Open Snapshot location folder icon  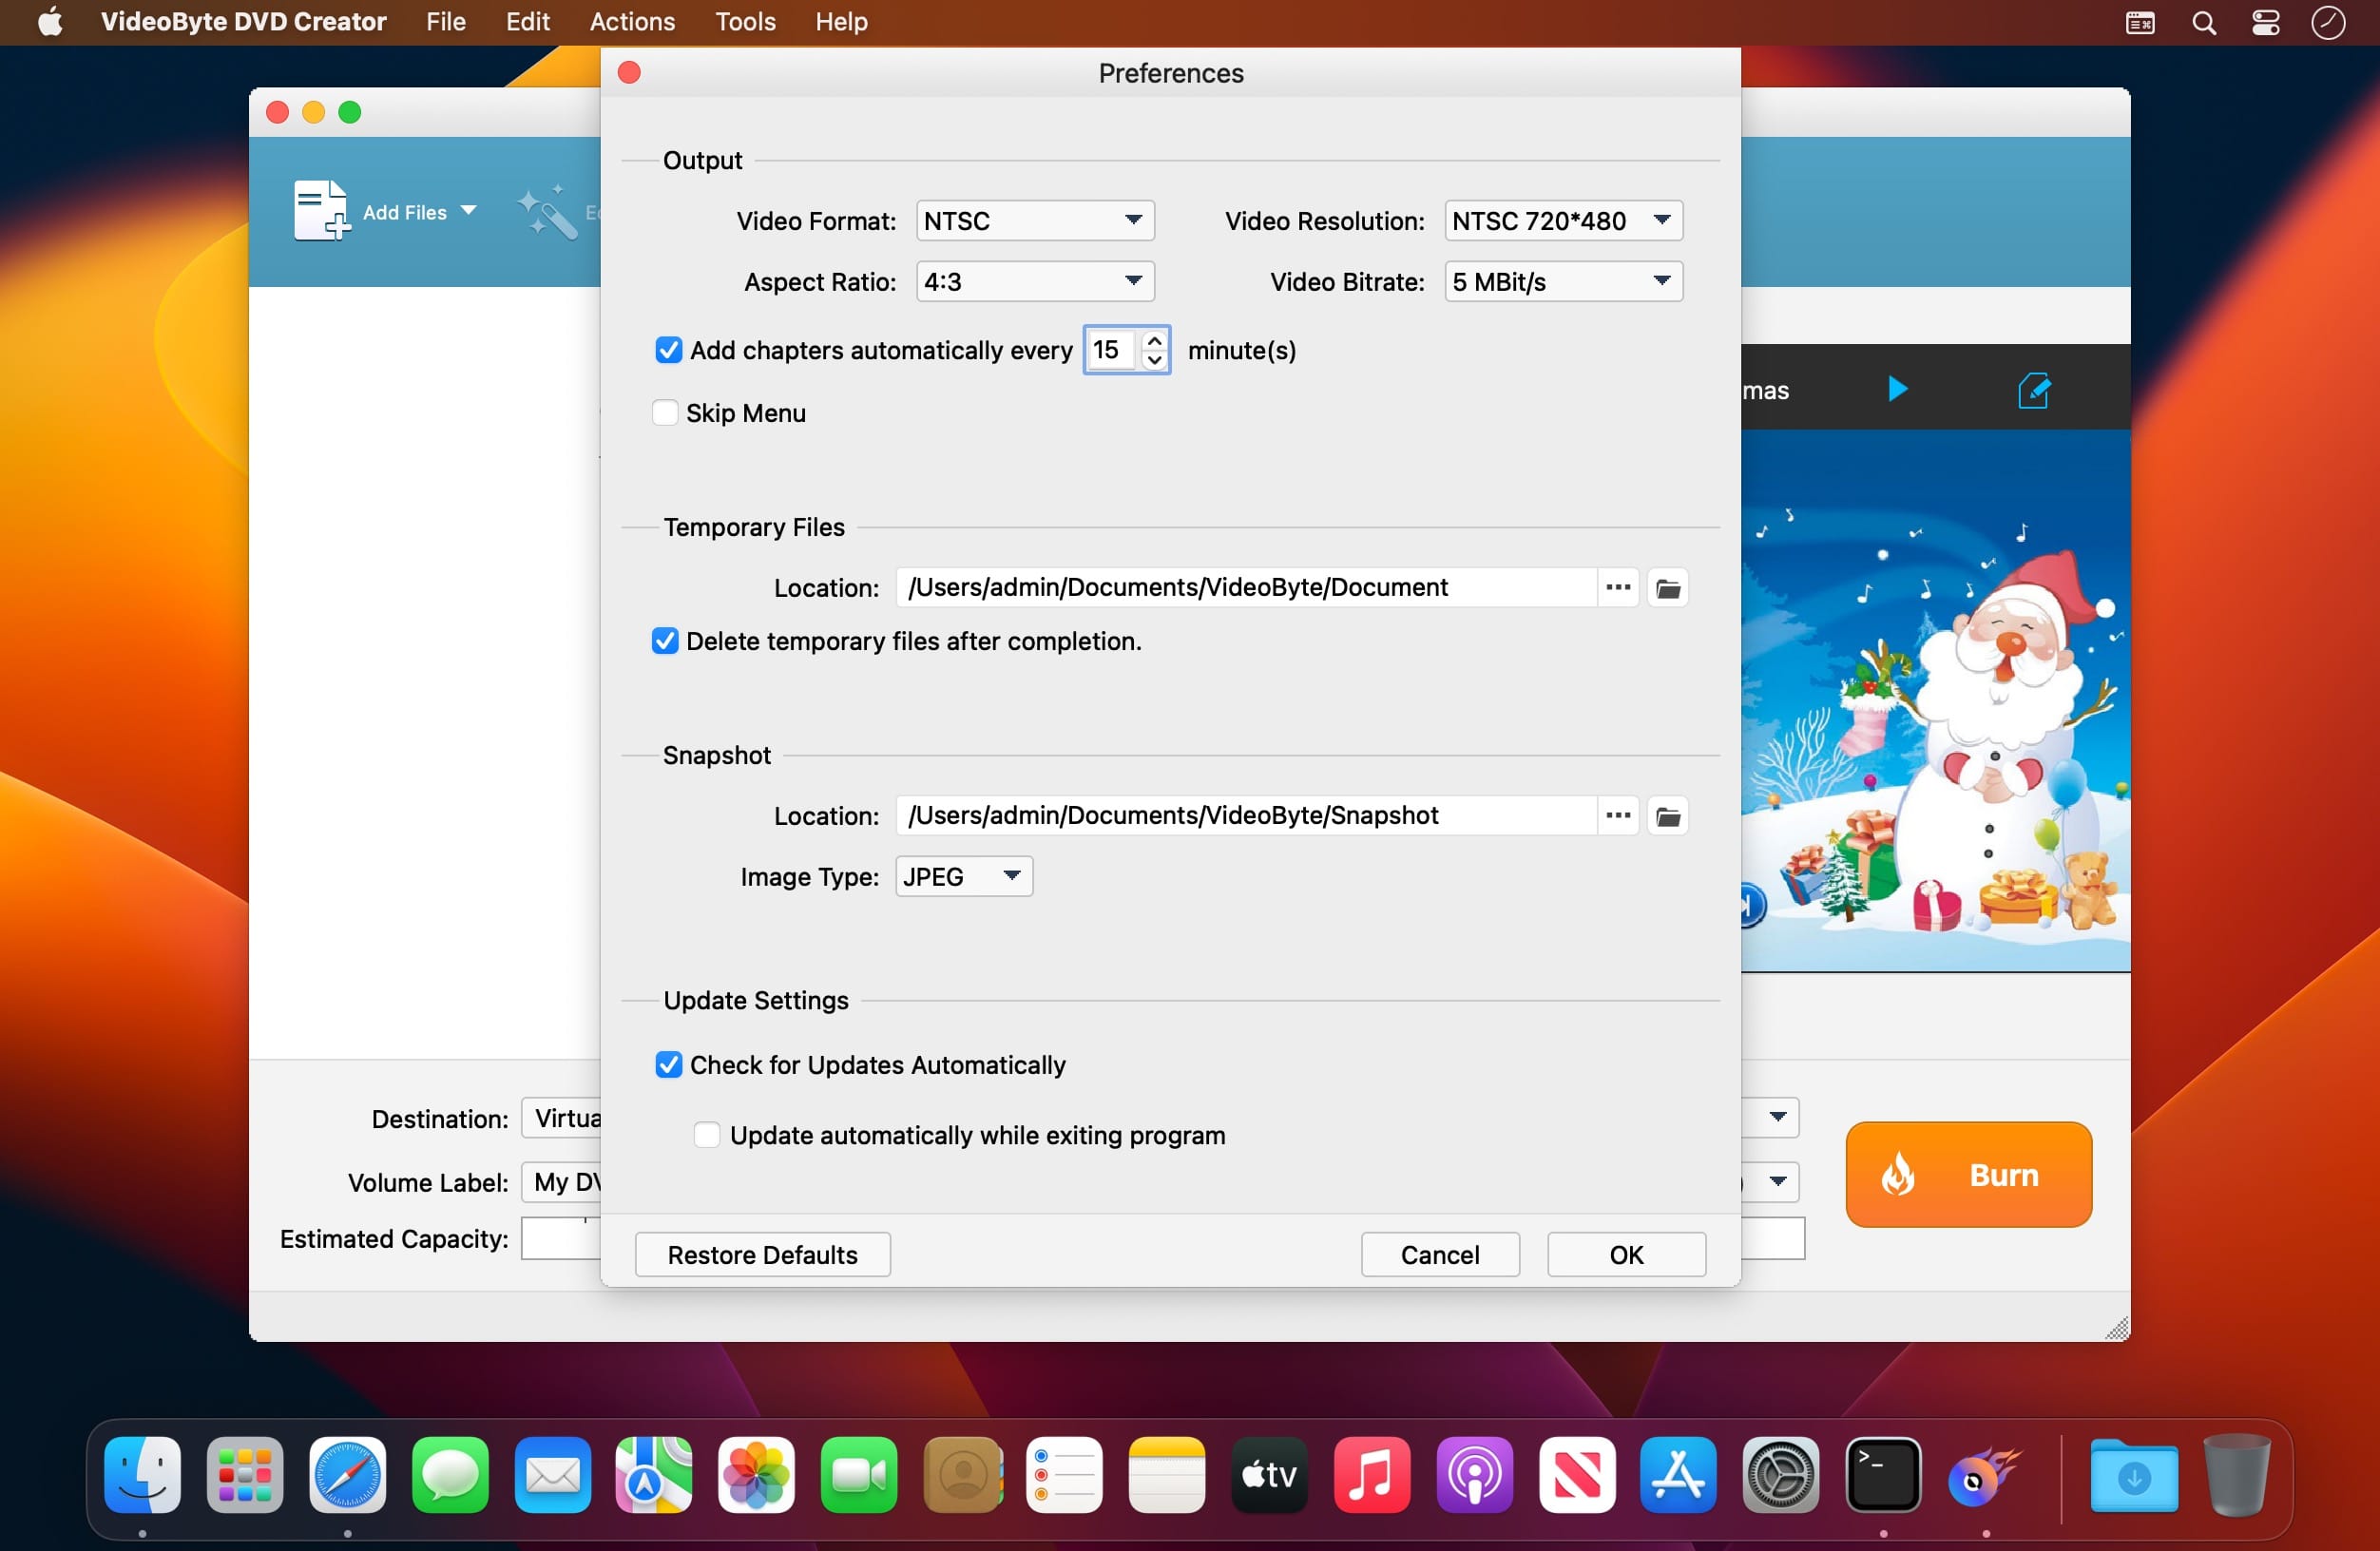tap(1667, 816)
